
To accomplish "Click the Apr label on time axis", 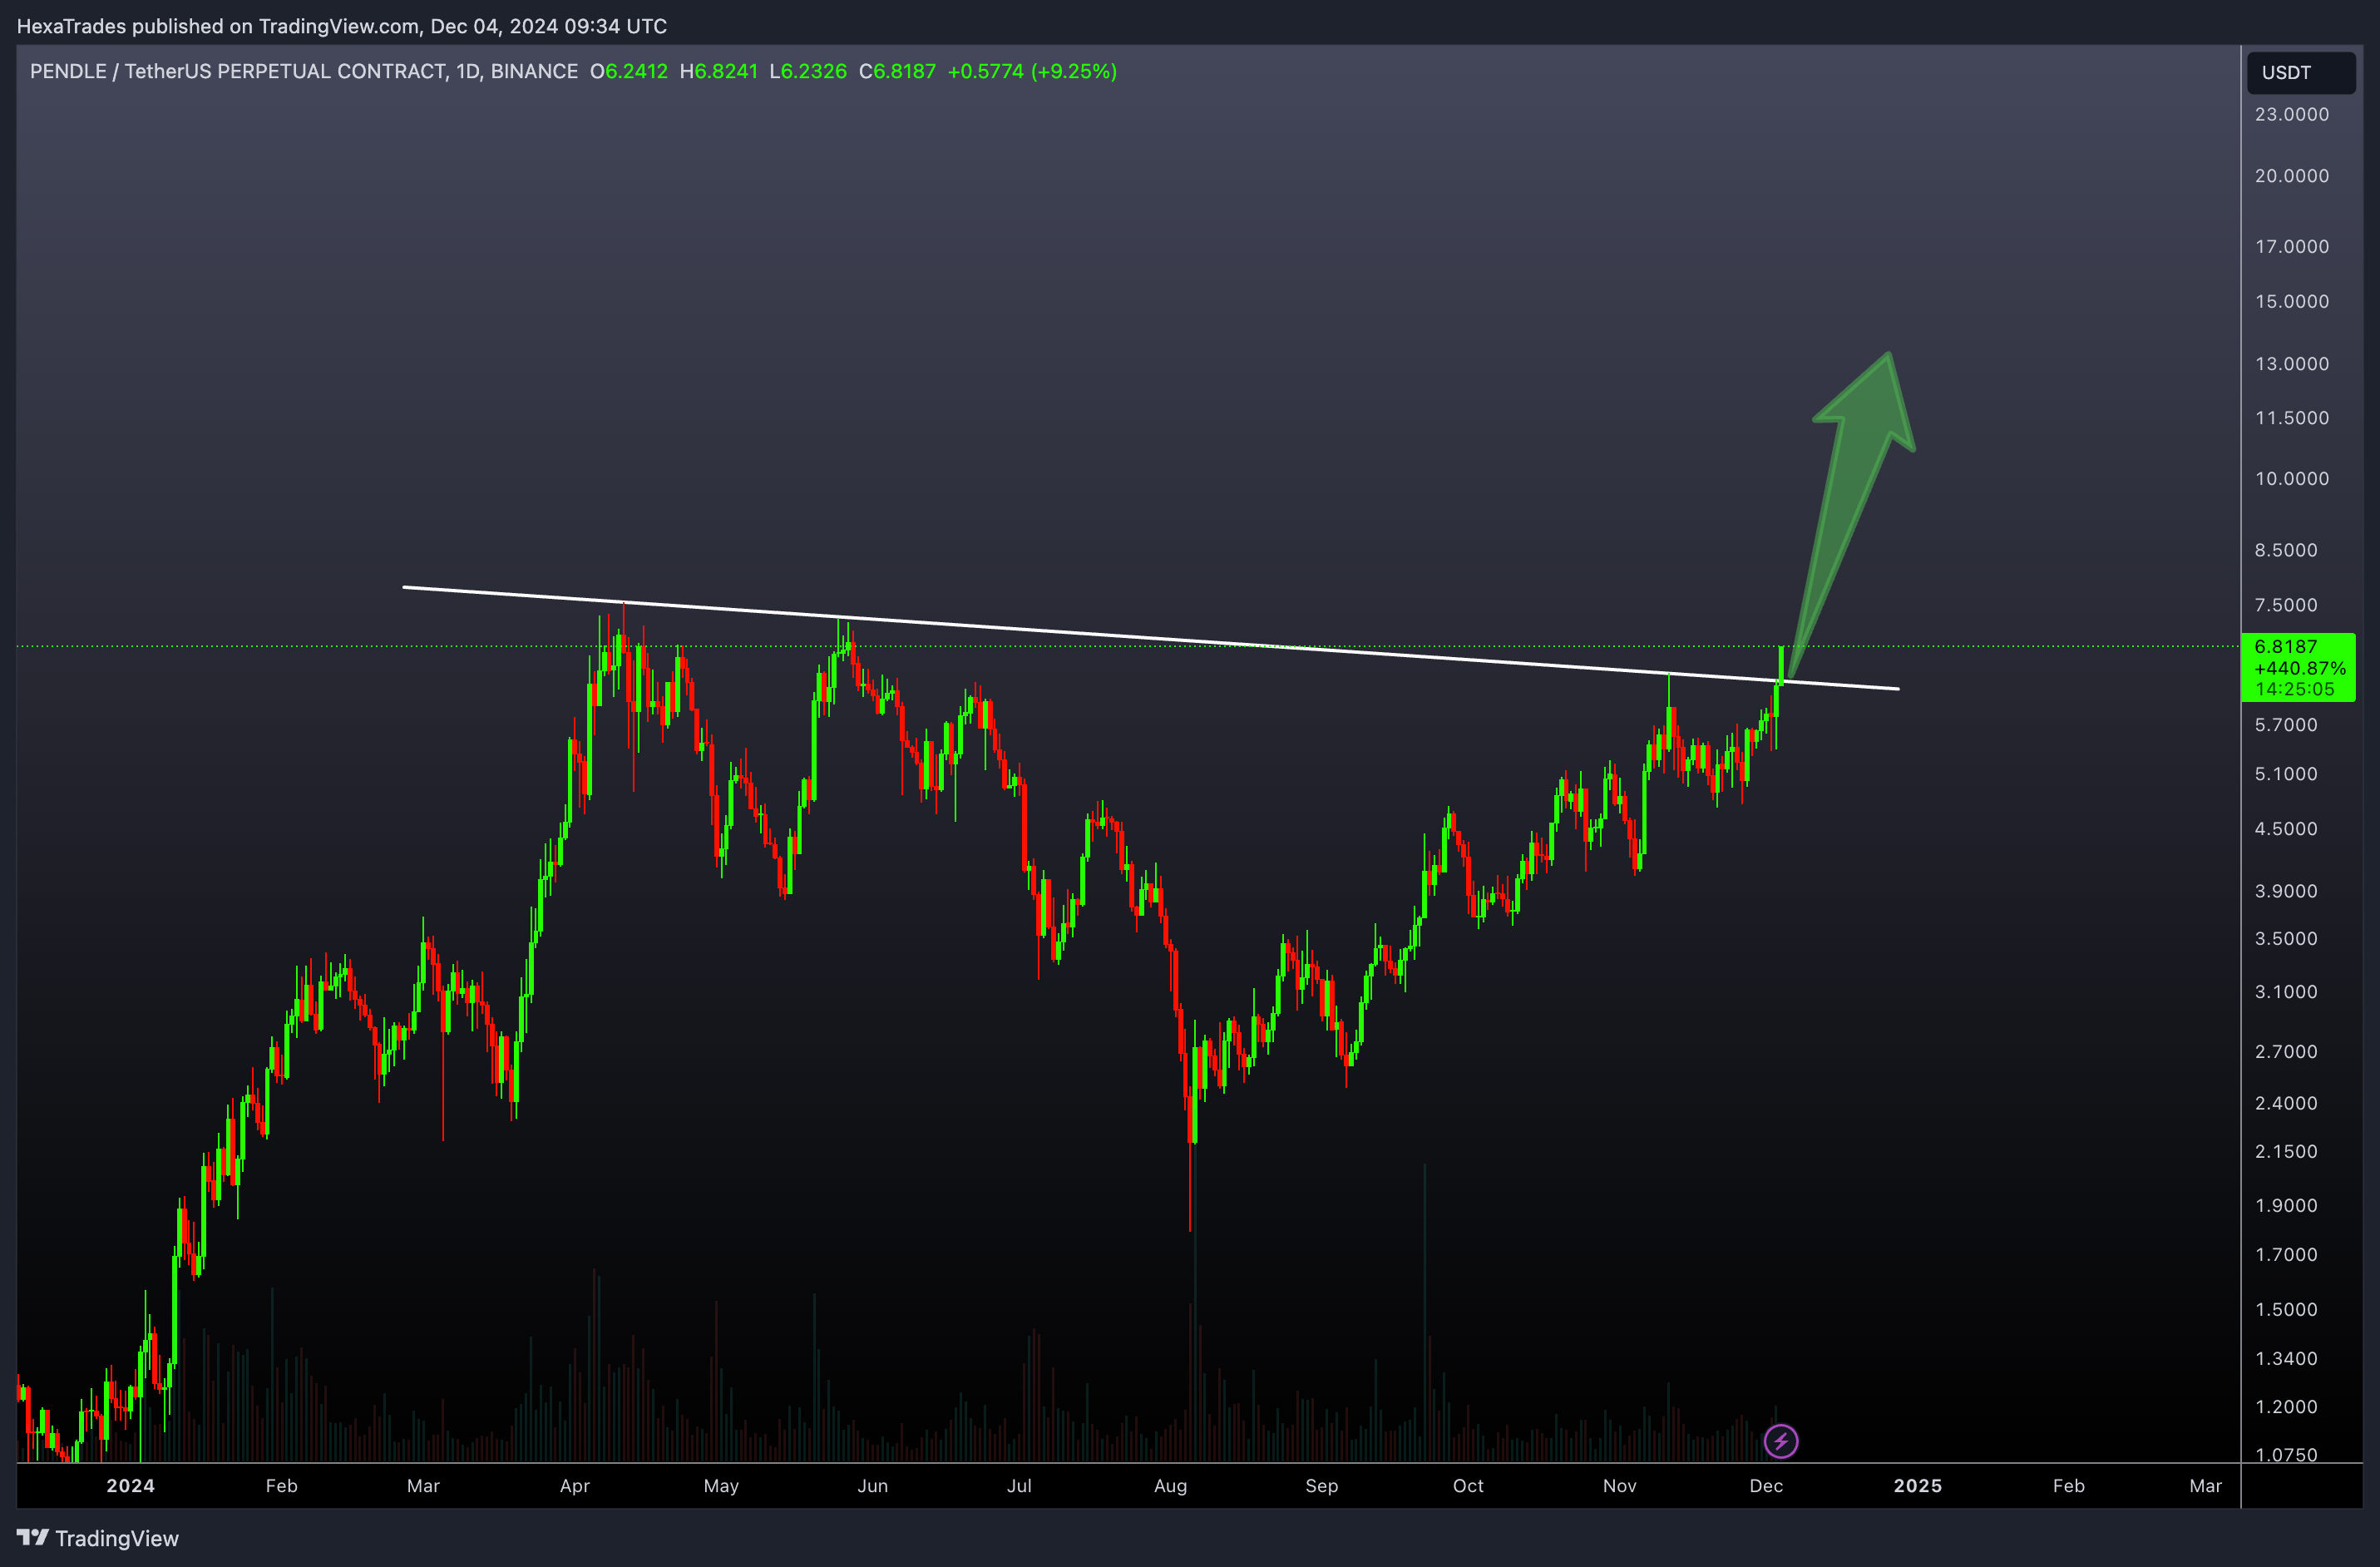I will (574, 1486).
